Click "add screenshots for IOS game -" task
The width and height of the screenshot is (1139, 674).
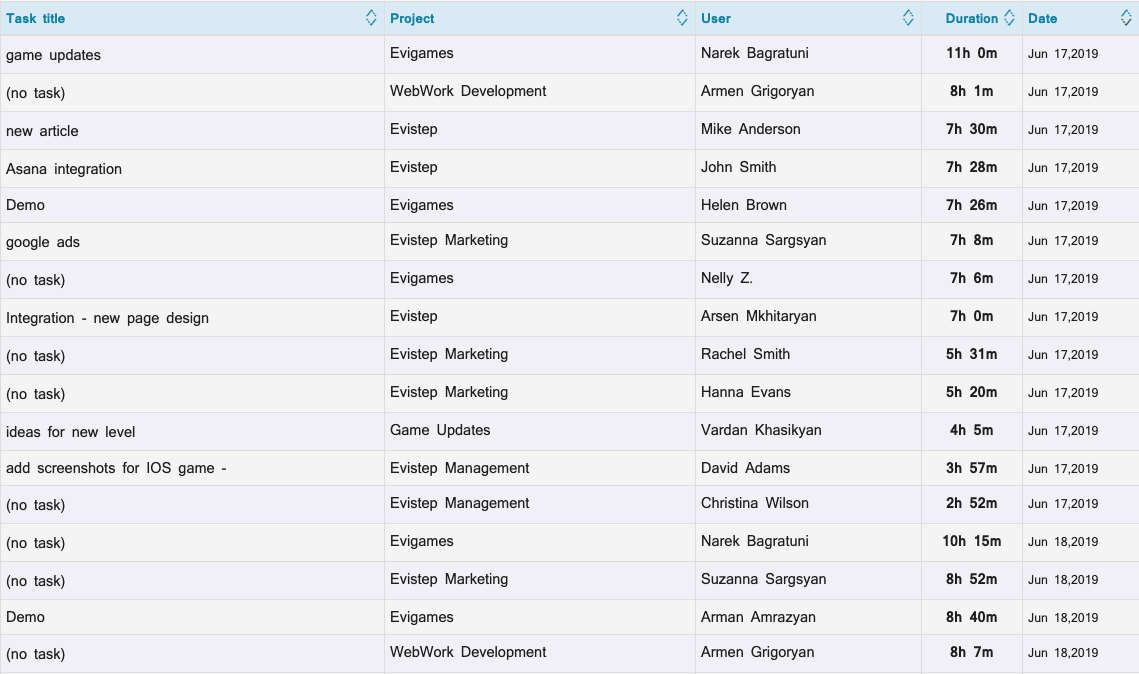click(116, 468)
